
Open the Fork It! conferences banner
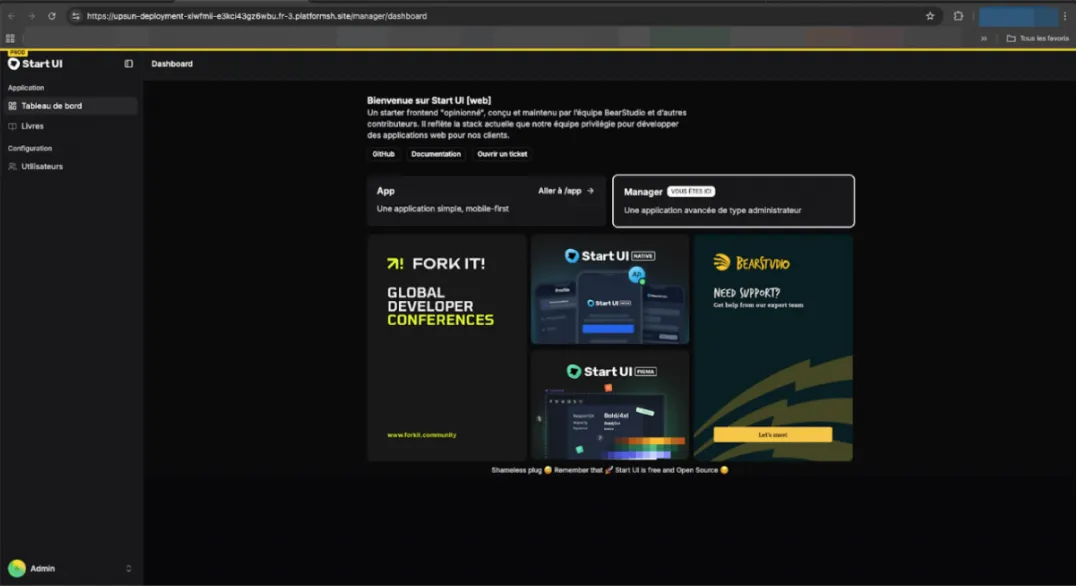[446, 347]
